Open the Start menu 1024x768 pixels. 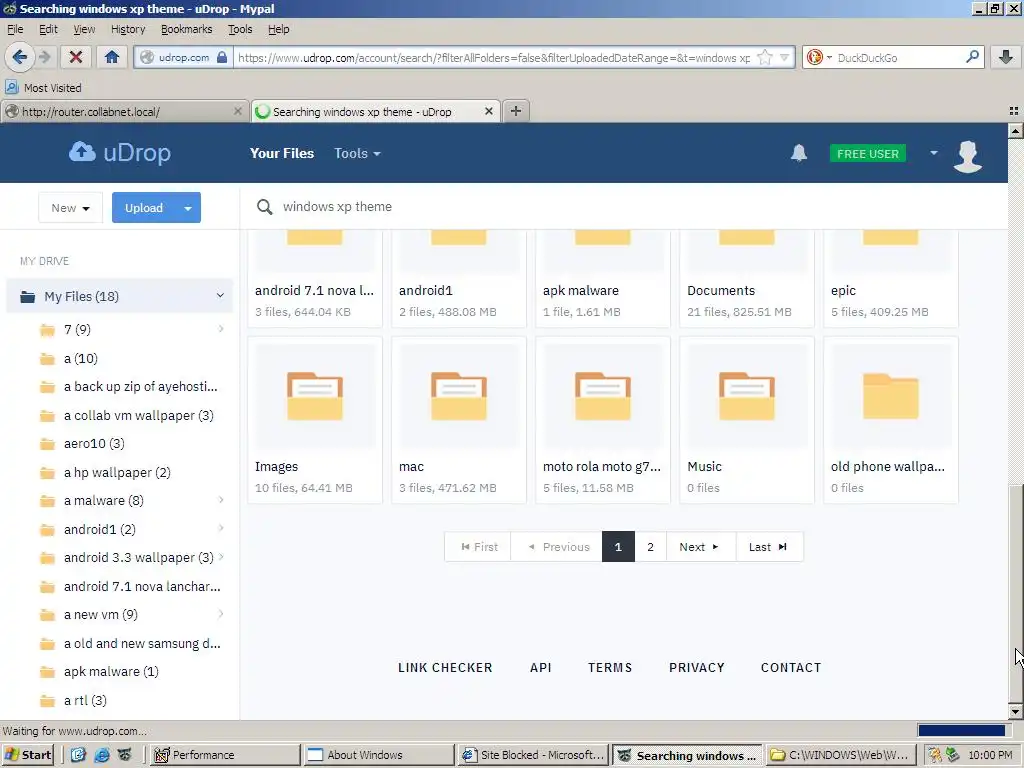pos(27,755)
